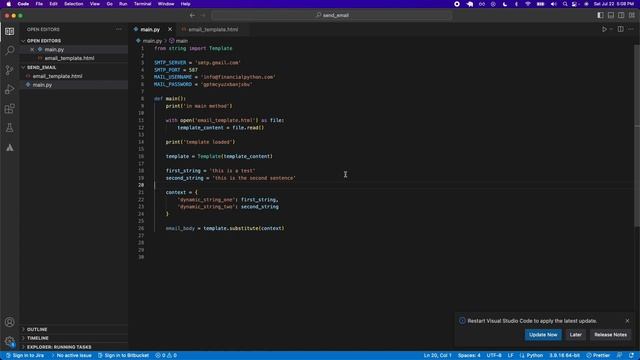Change the LF end of line sequence
The image size is (640, 360).
tap(510, 356)
